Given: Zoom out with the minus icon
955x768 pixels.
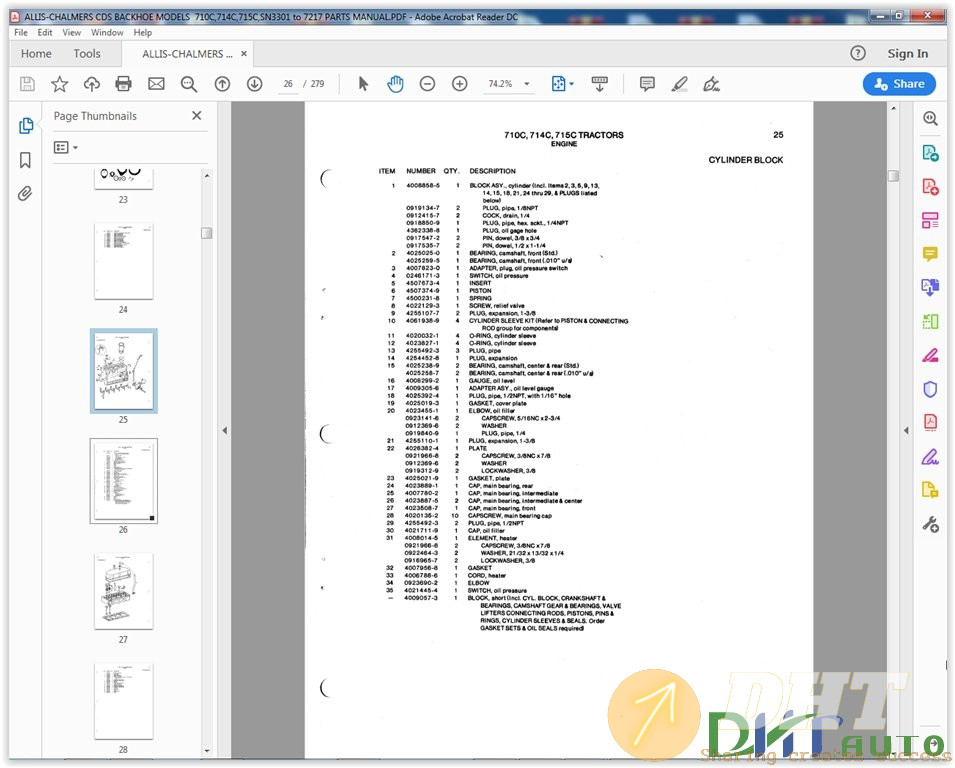Looking at the screenshot, I should point(428,84).
